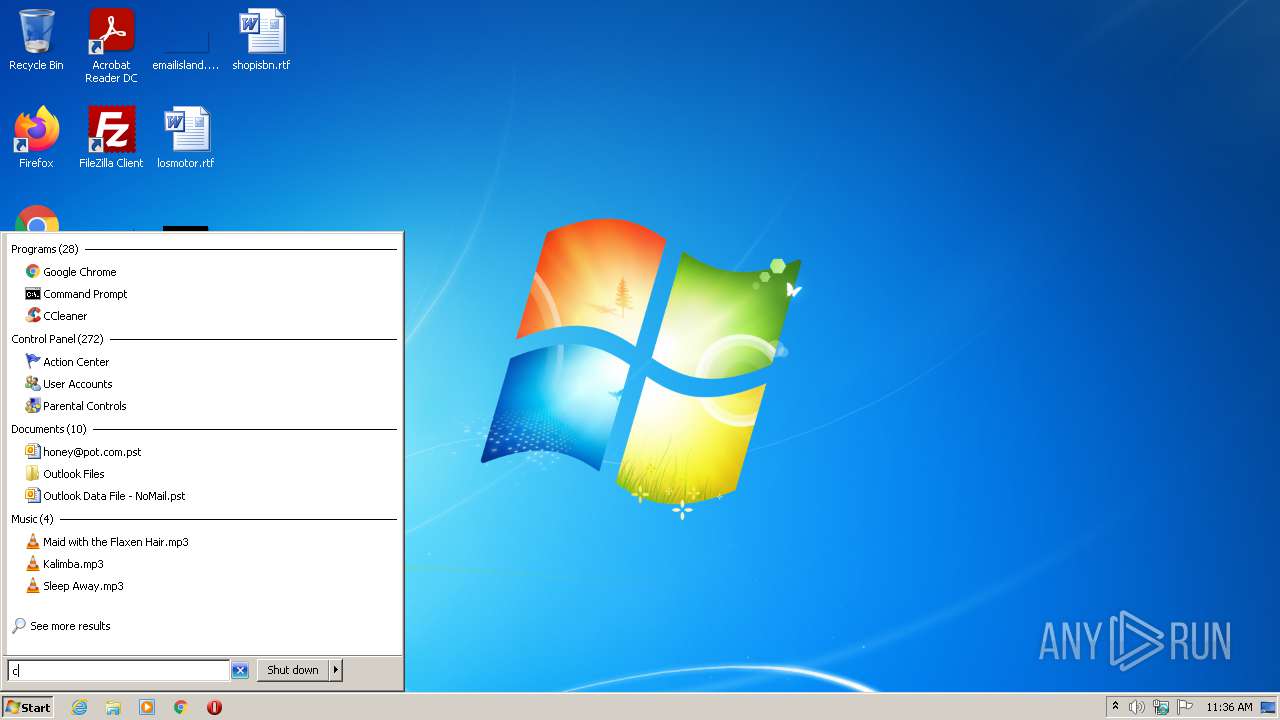The width and height of the screenshot is (1280, 720).
Task: Show hidden tray icons arrow
Action: pyautogui.click(x=1115, y=707)
